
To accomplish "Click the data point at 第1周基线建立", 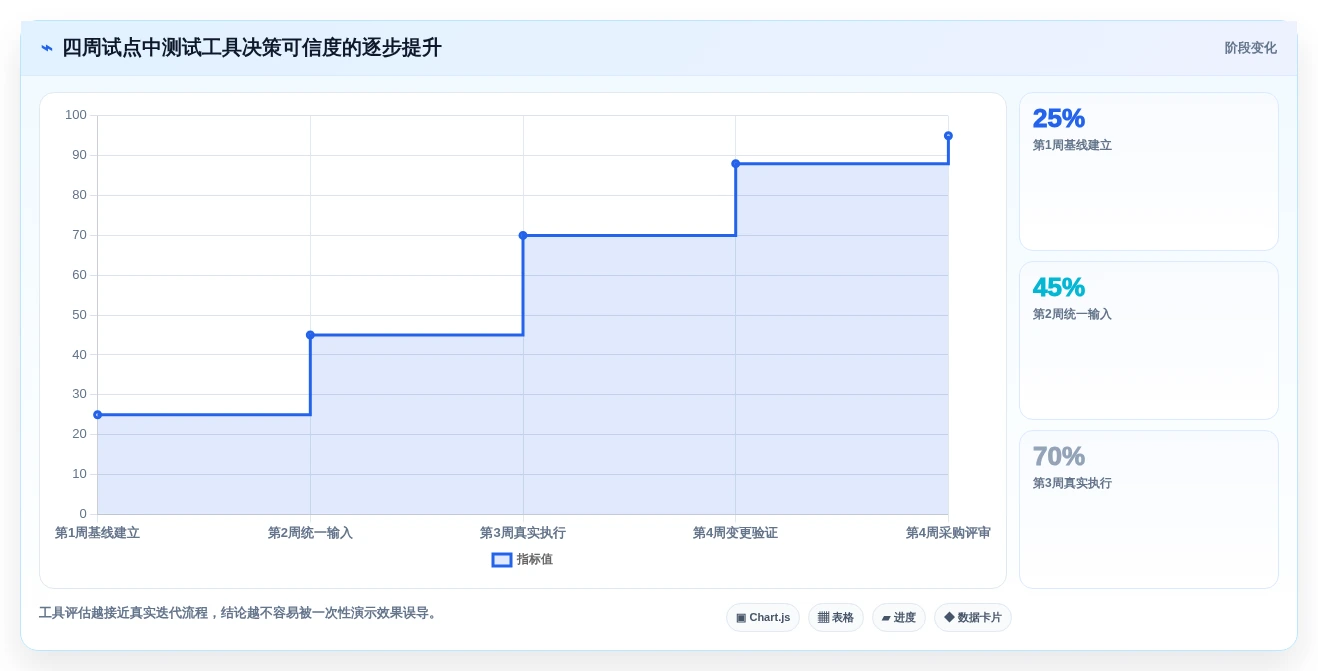I will click(97, 415).
